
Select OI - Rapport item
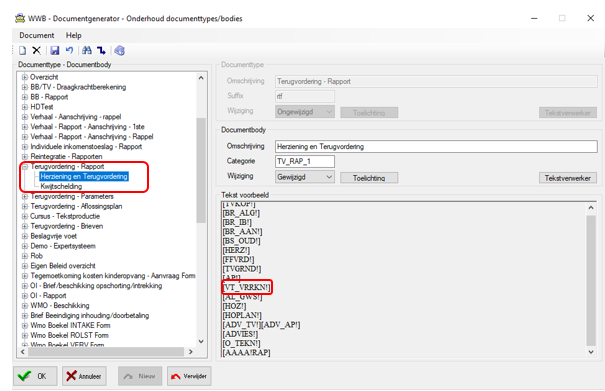coord(48,296)
